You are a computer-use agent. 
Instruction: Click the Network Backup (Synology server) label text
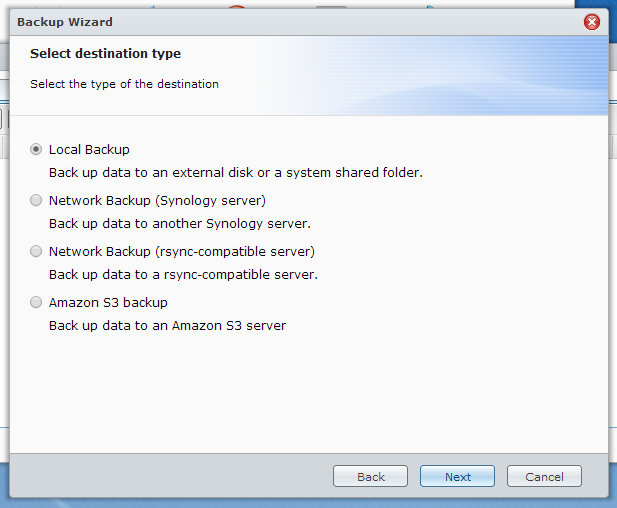click(x=157, y=201)
